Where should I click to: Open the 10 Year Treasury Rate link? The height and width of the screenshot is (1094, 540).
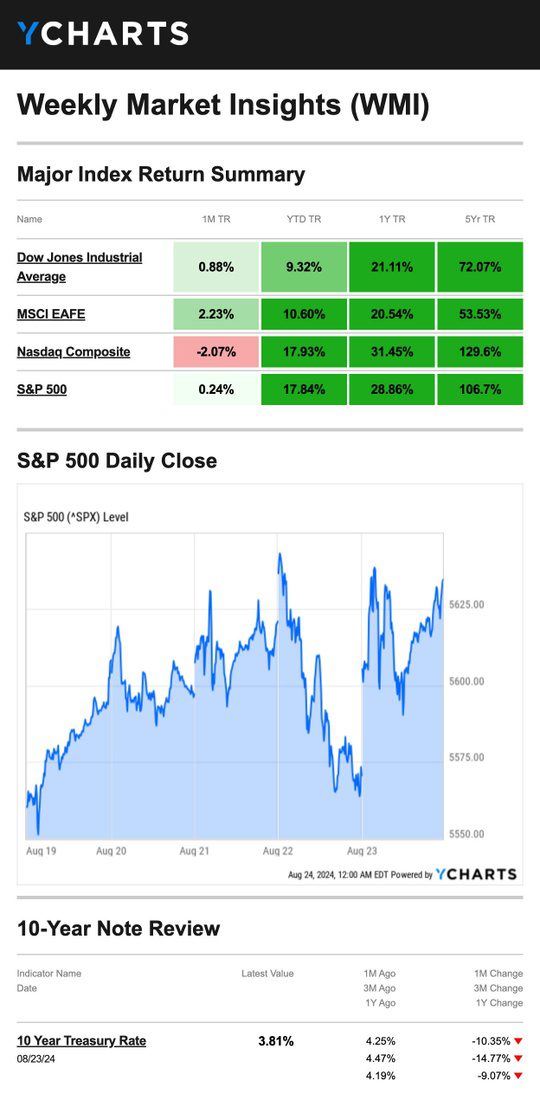point(82,1040)
